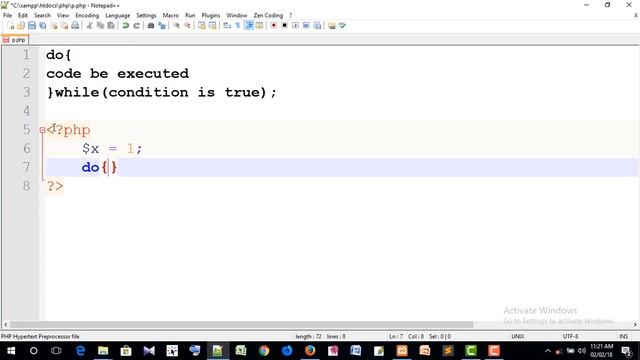Collapse the PHP code fold marker

coord(42,130)
